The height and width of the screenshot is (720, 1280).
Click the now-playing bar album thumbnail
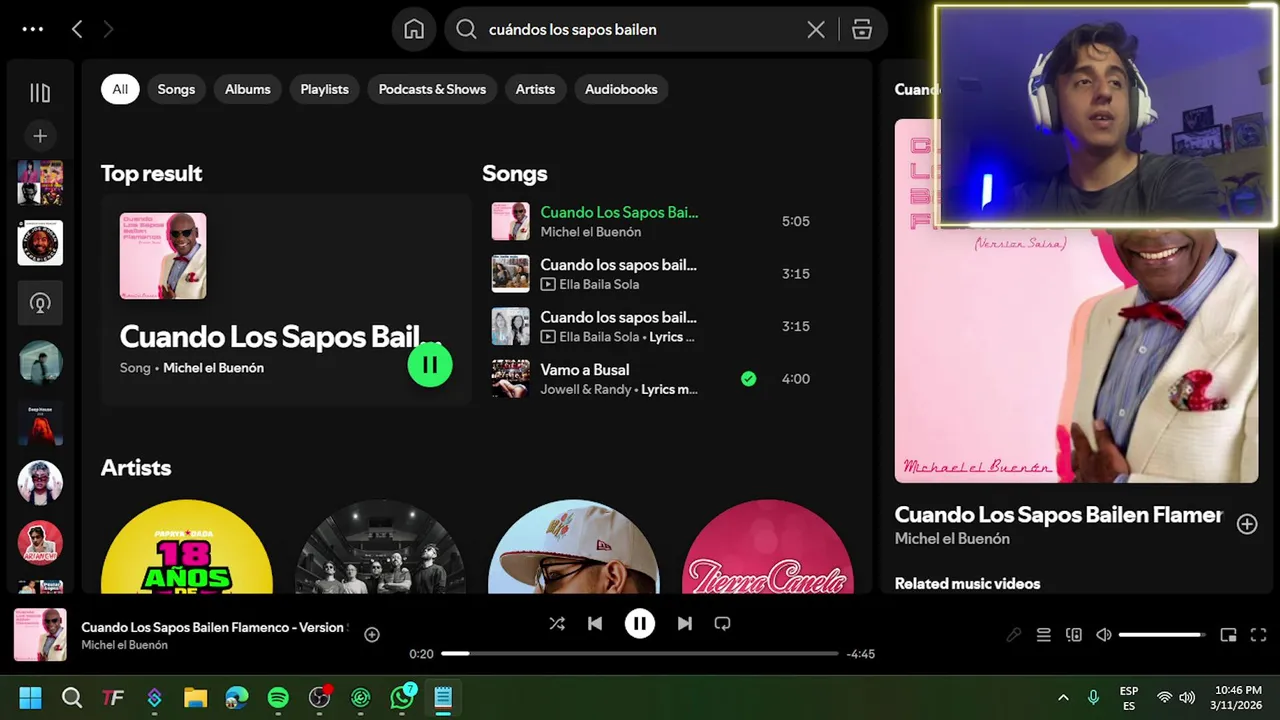(40, 635)
